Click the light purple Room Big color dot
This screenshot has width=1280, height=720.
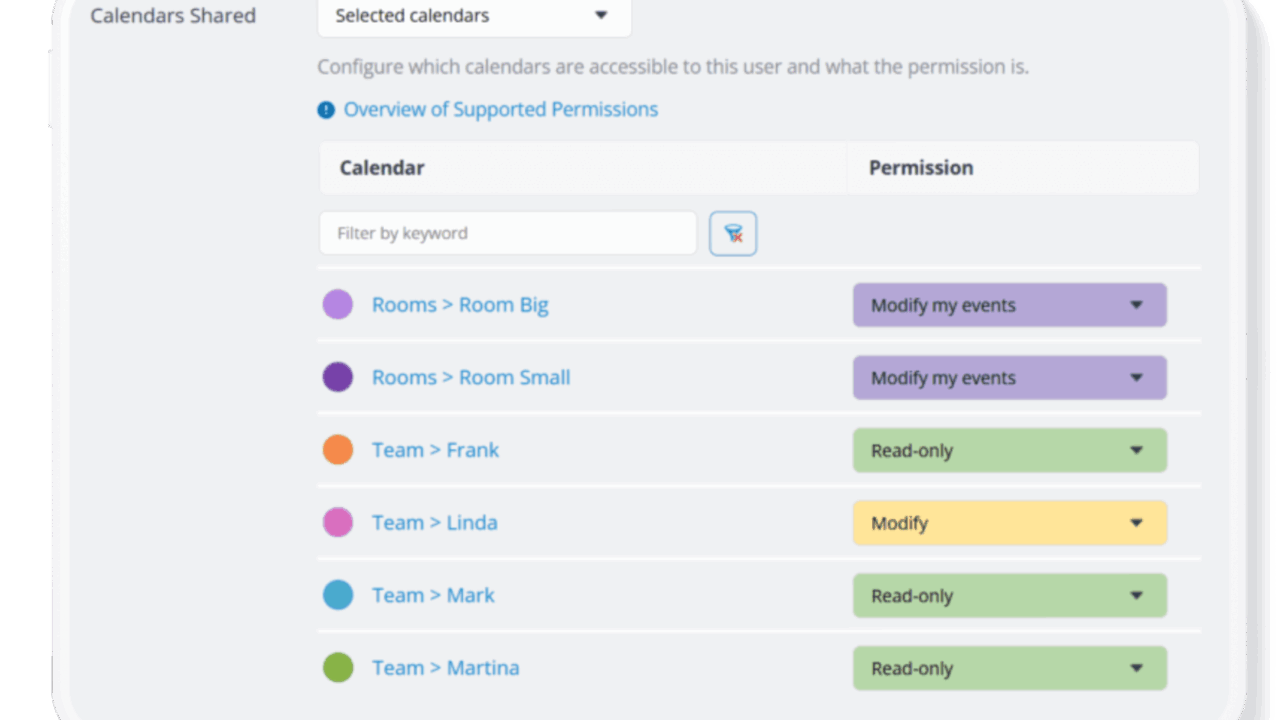pyautogui.click(x=338, y=305)
